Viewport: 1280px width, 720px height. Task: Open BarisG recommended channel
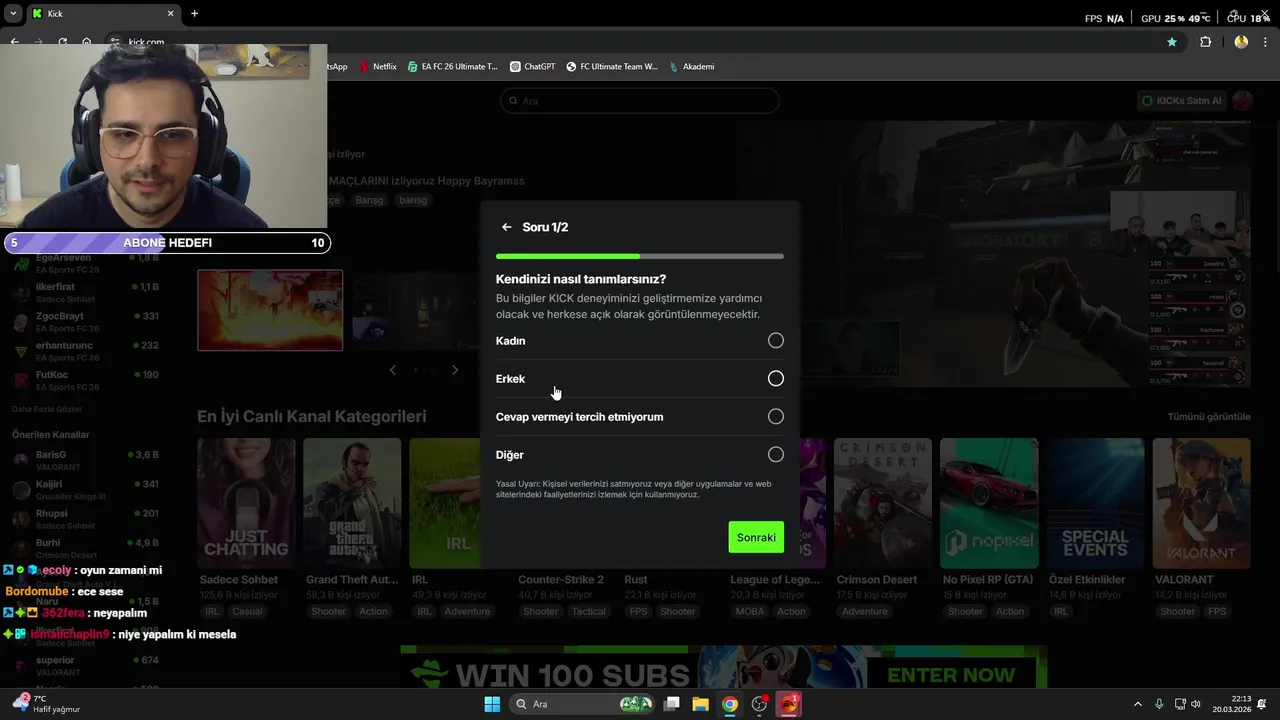click(85, 459)
